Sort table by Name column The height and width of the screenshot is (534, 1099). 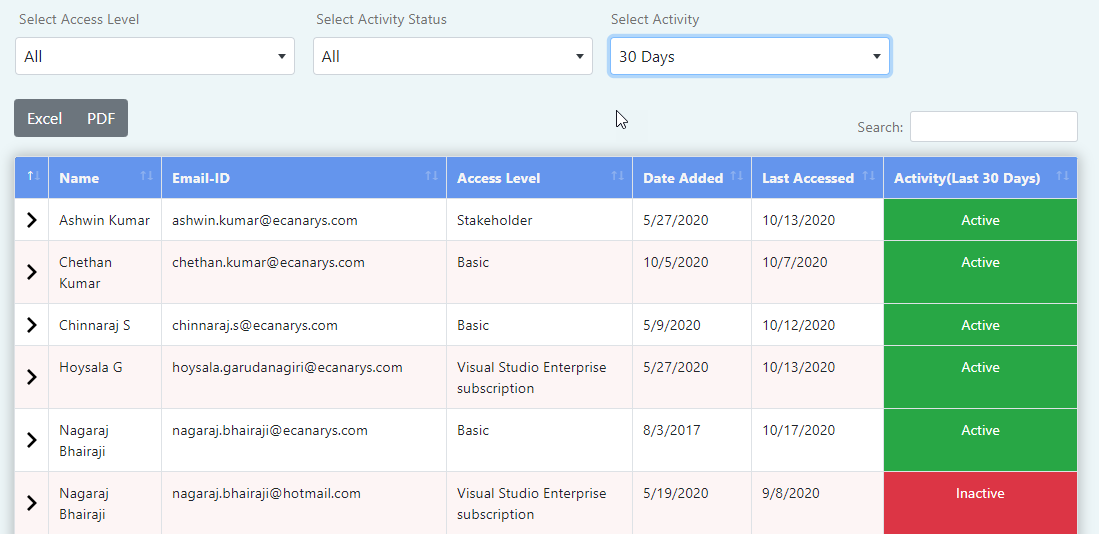[x=105, y=178]
